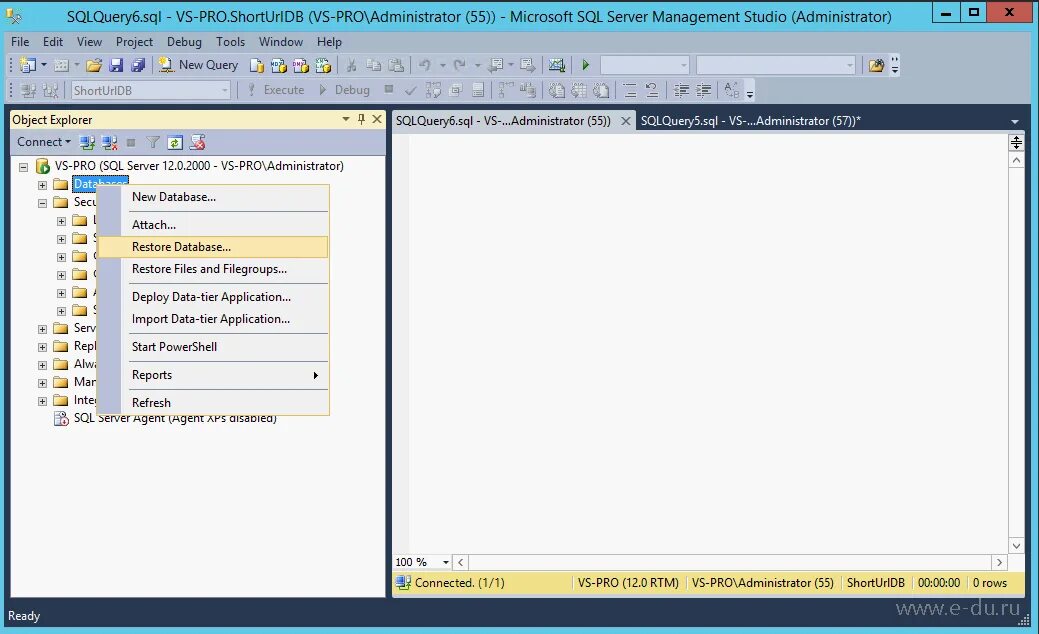Click the Debug button
The width and height of the screenshot is (1039, 634).
(x=344, y=90)
